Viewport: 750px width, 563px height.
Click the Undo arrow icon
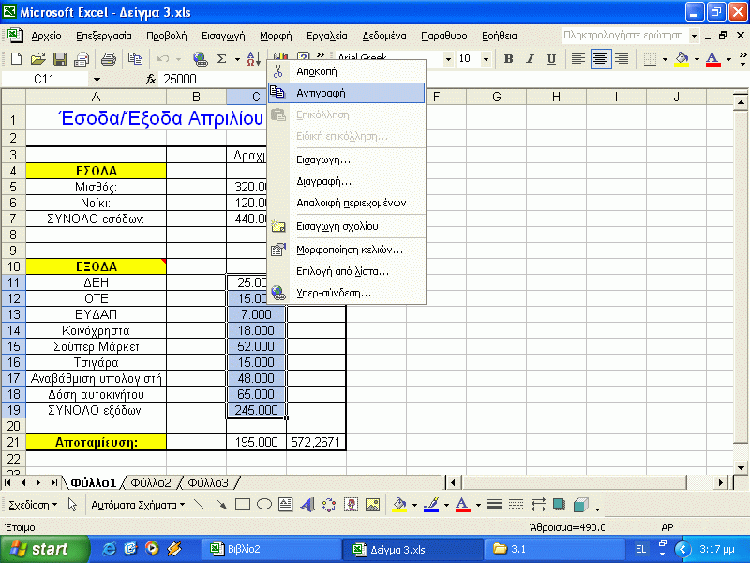(x=163, y=59)
